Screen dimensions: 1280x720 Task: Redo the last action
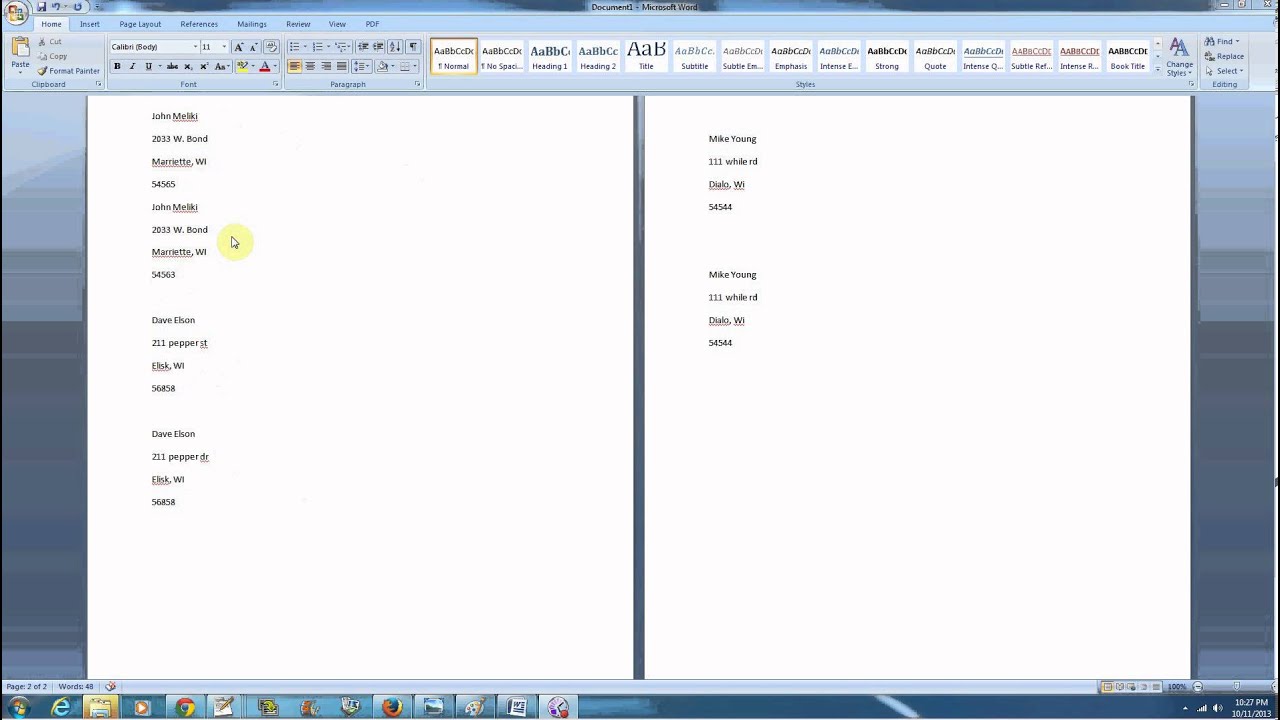77,7
